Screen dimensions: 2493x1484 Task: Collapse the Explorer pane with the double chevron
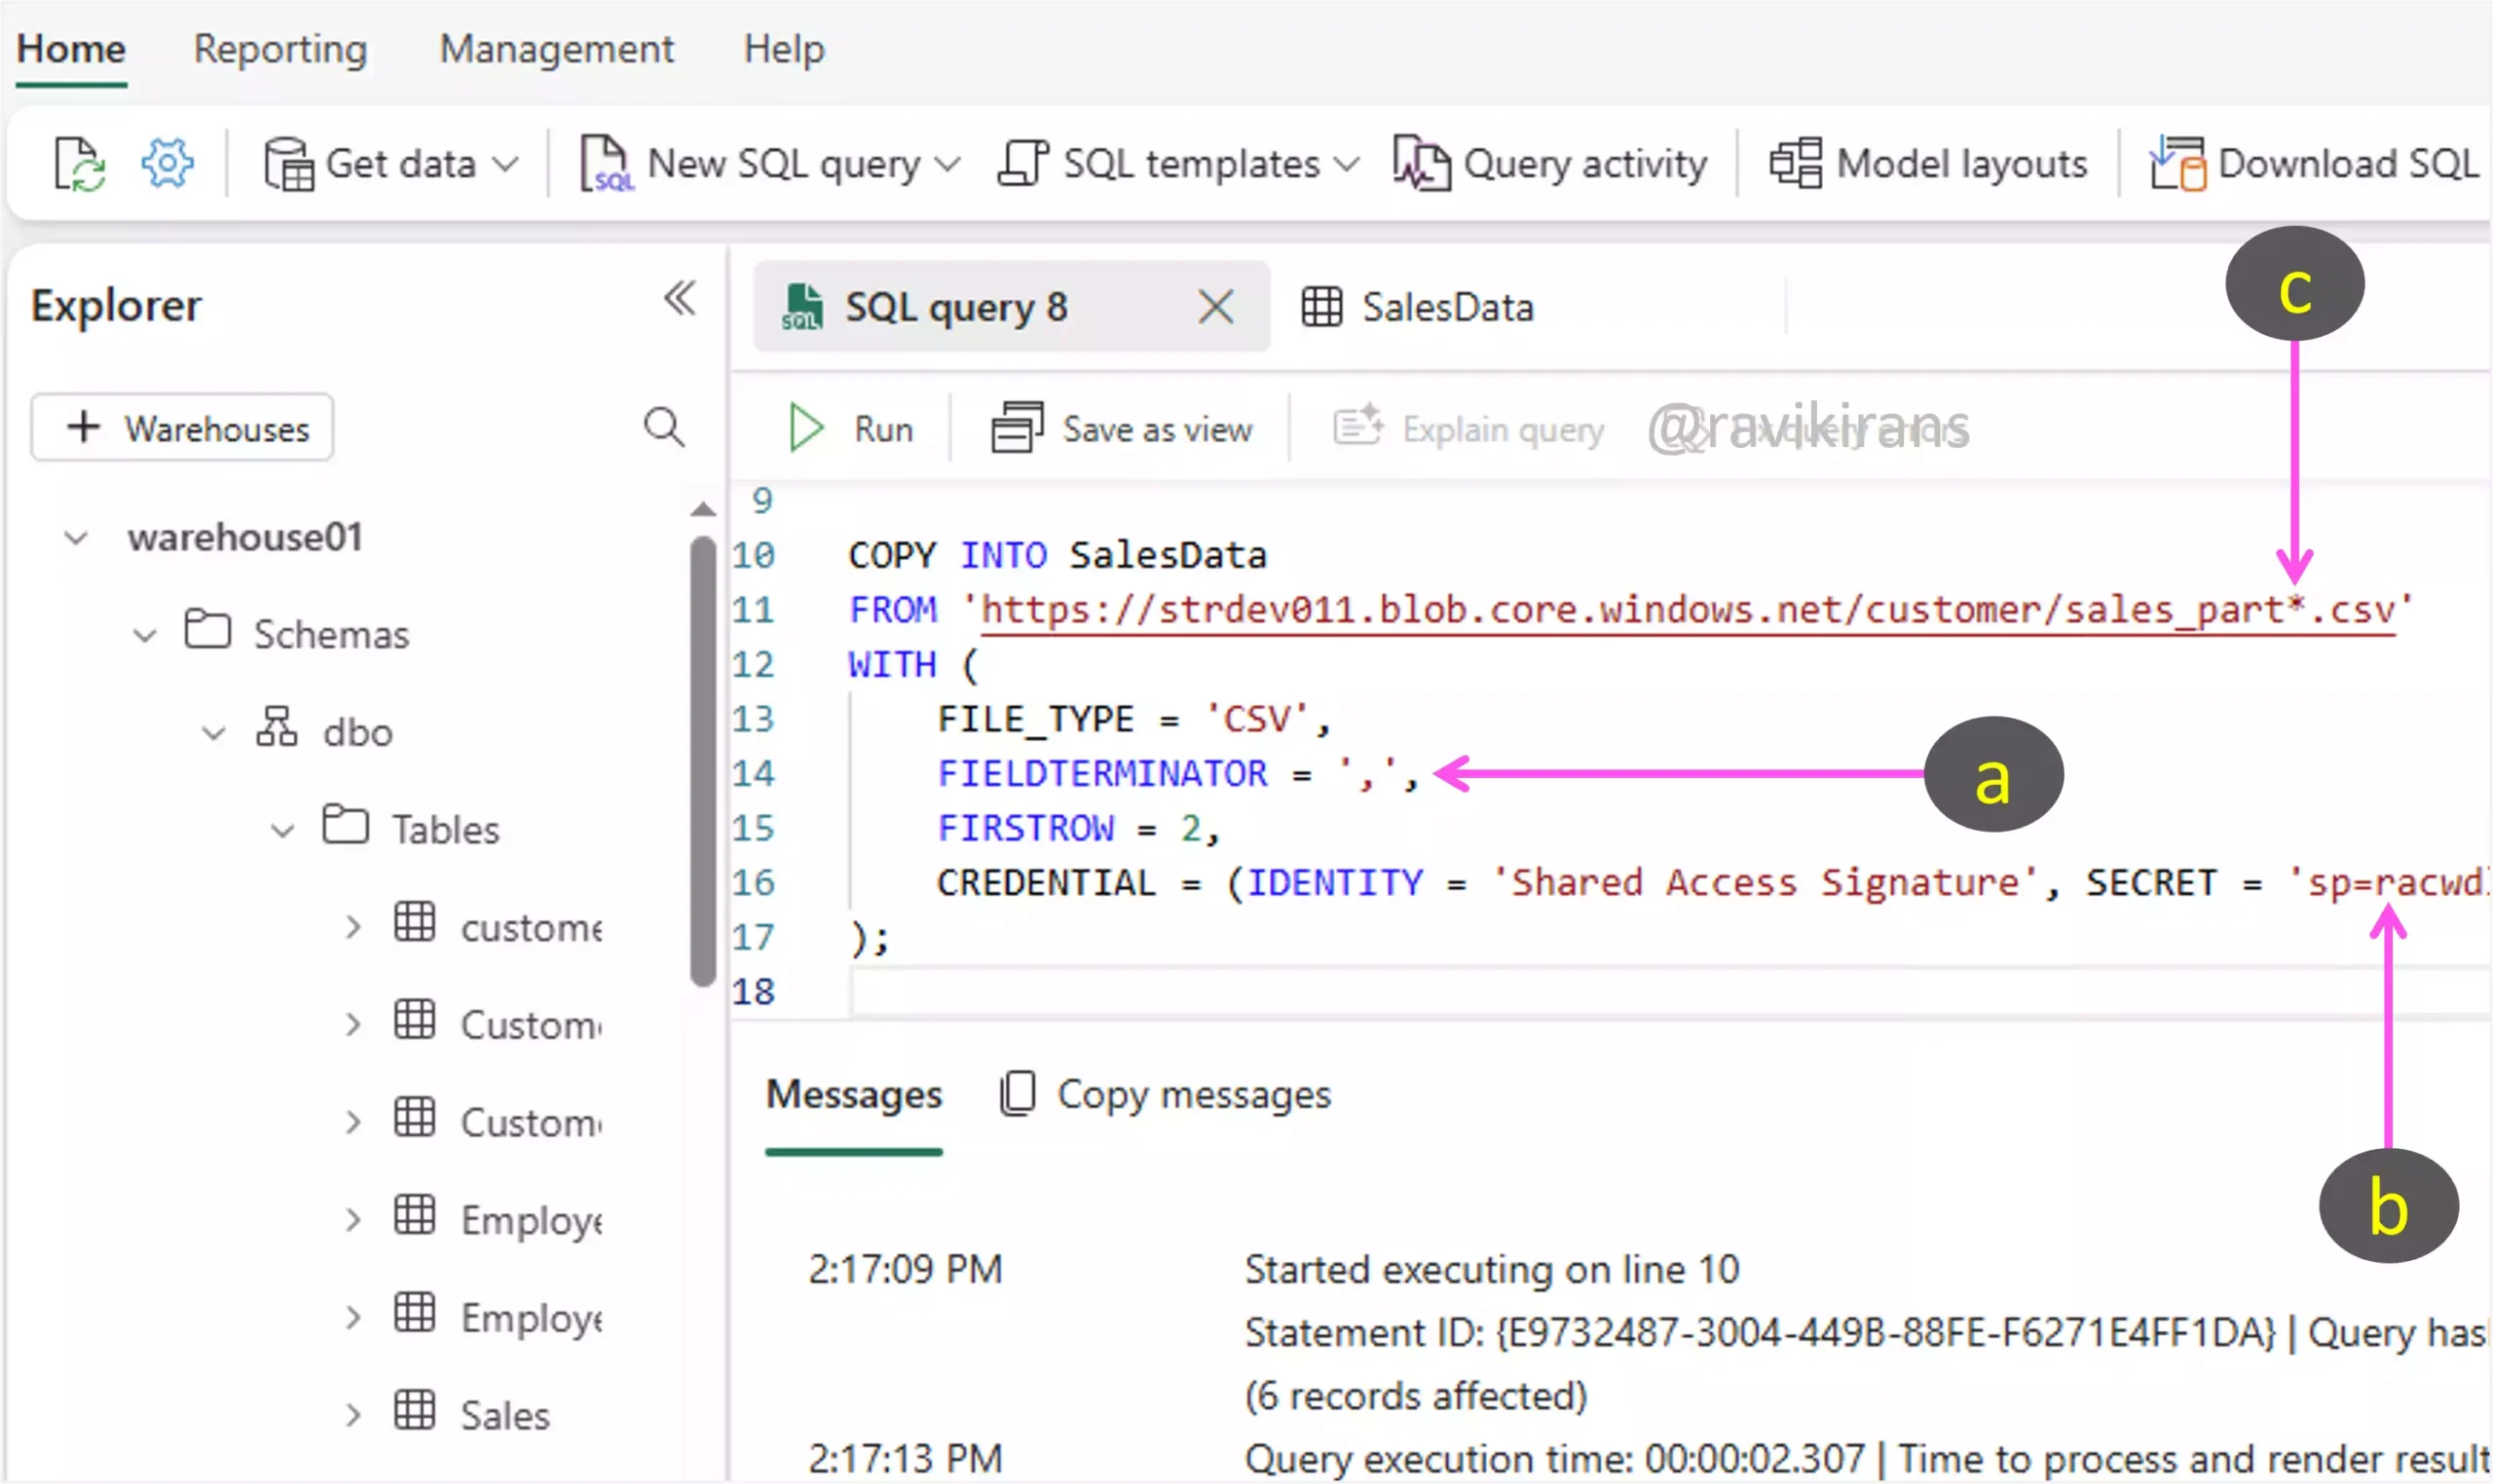tap(680, 298)
